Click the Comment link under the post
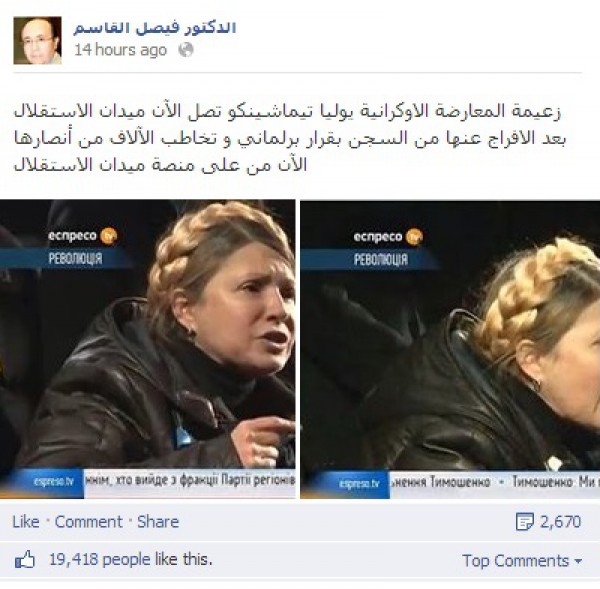This screenshot has width=600, height=589. click(88, 522)
